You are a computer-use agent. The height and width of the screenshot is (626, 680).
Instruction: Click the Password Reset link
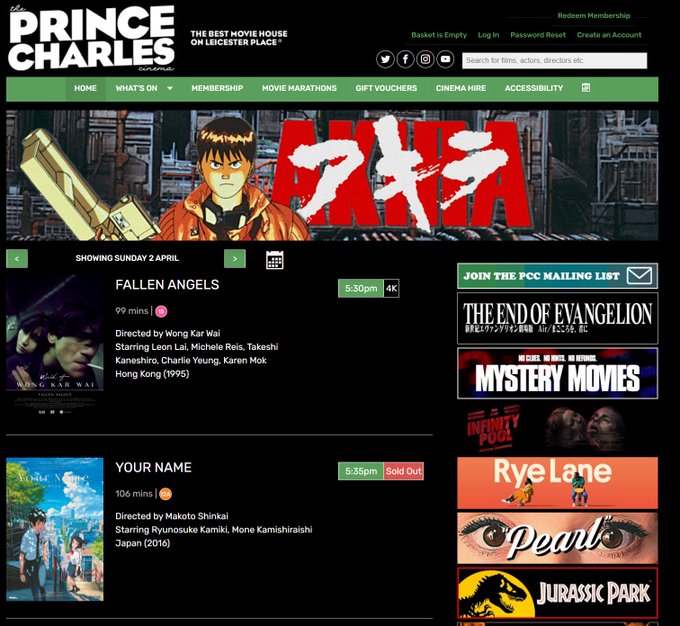538,35
